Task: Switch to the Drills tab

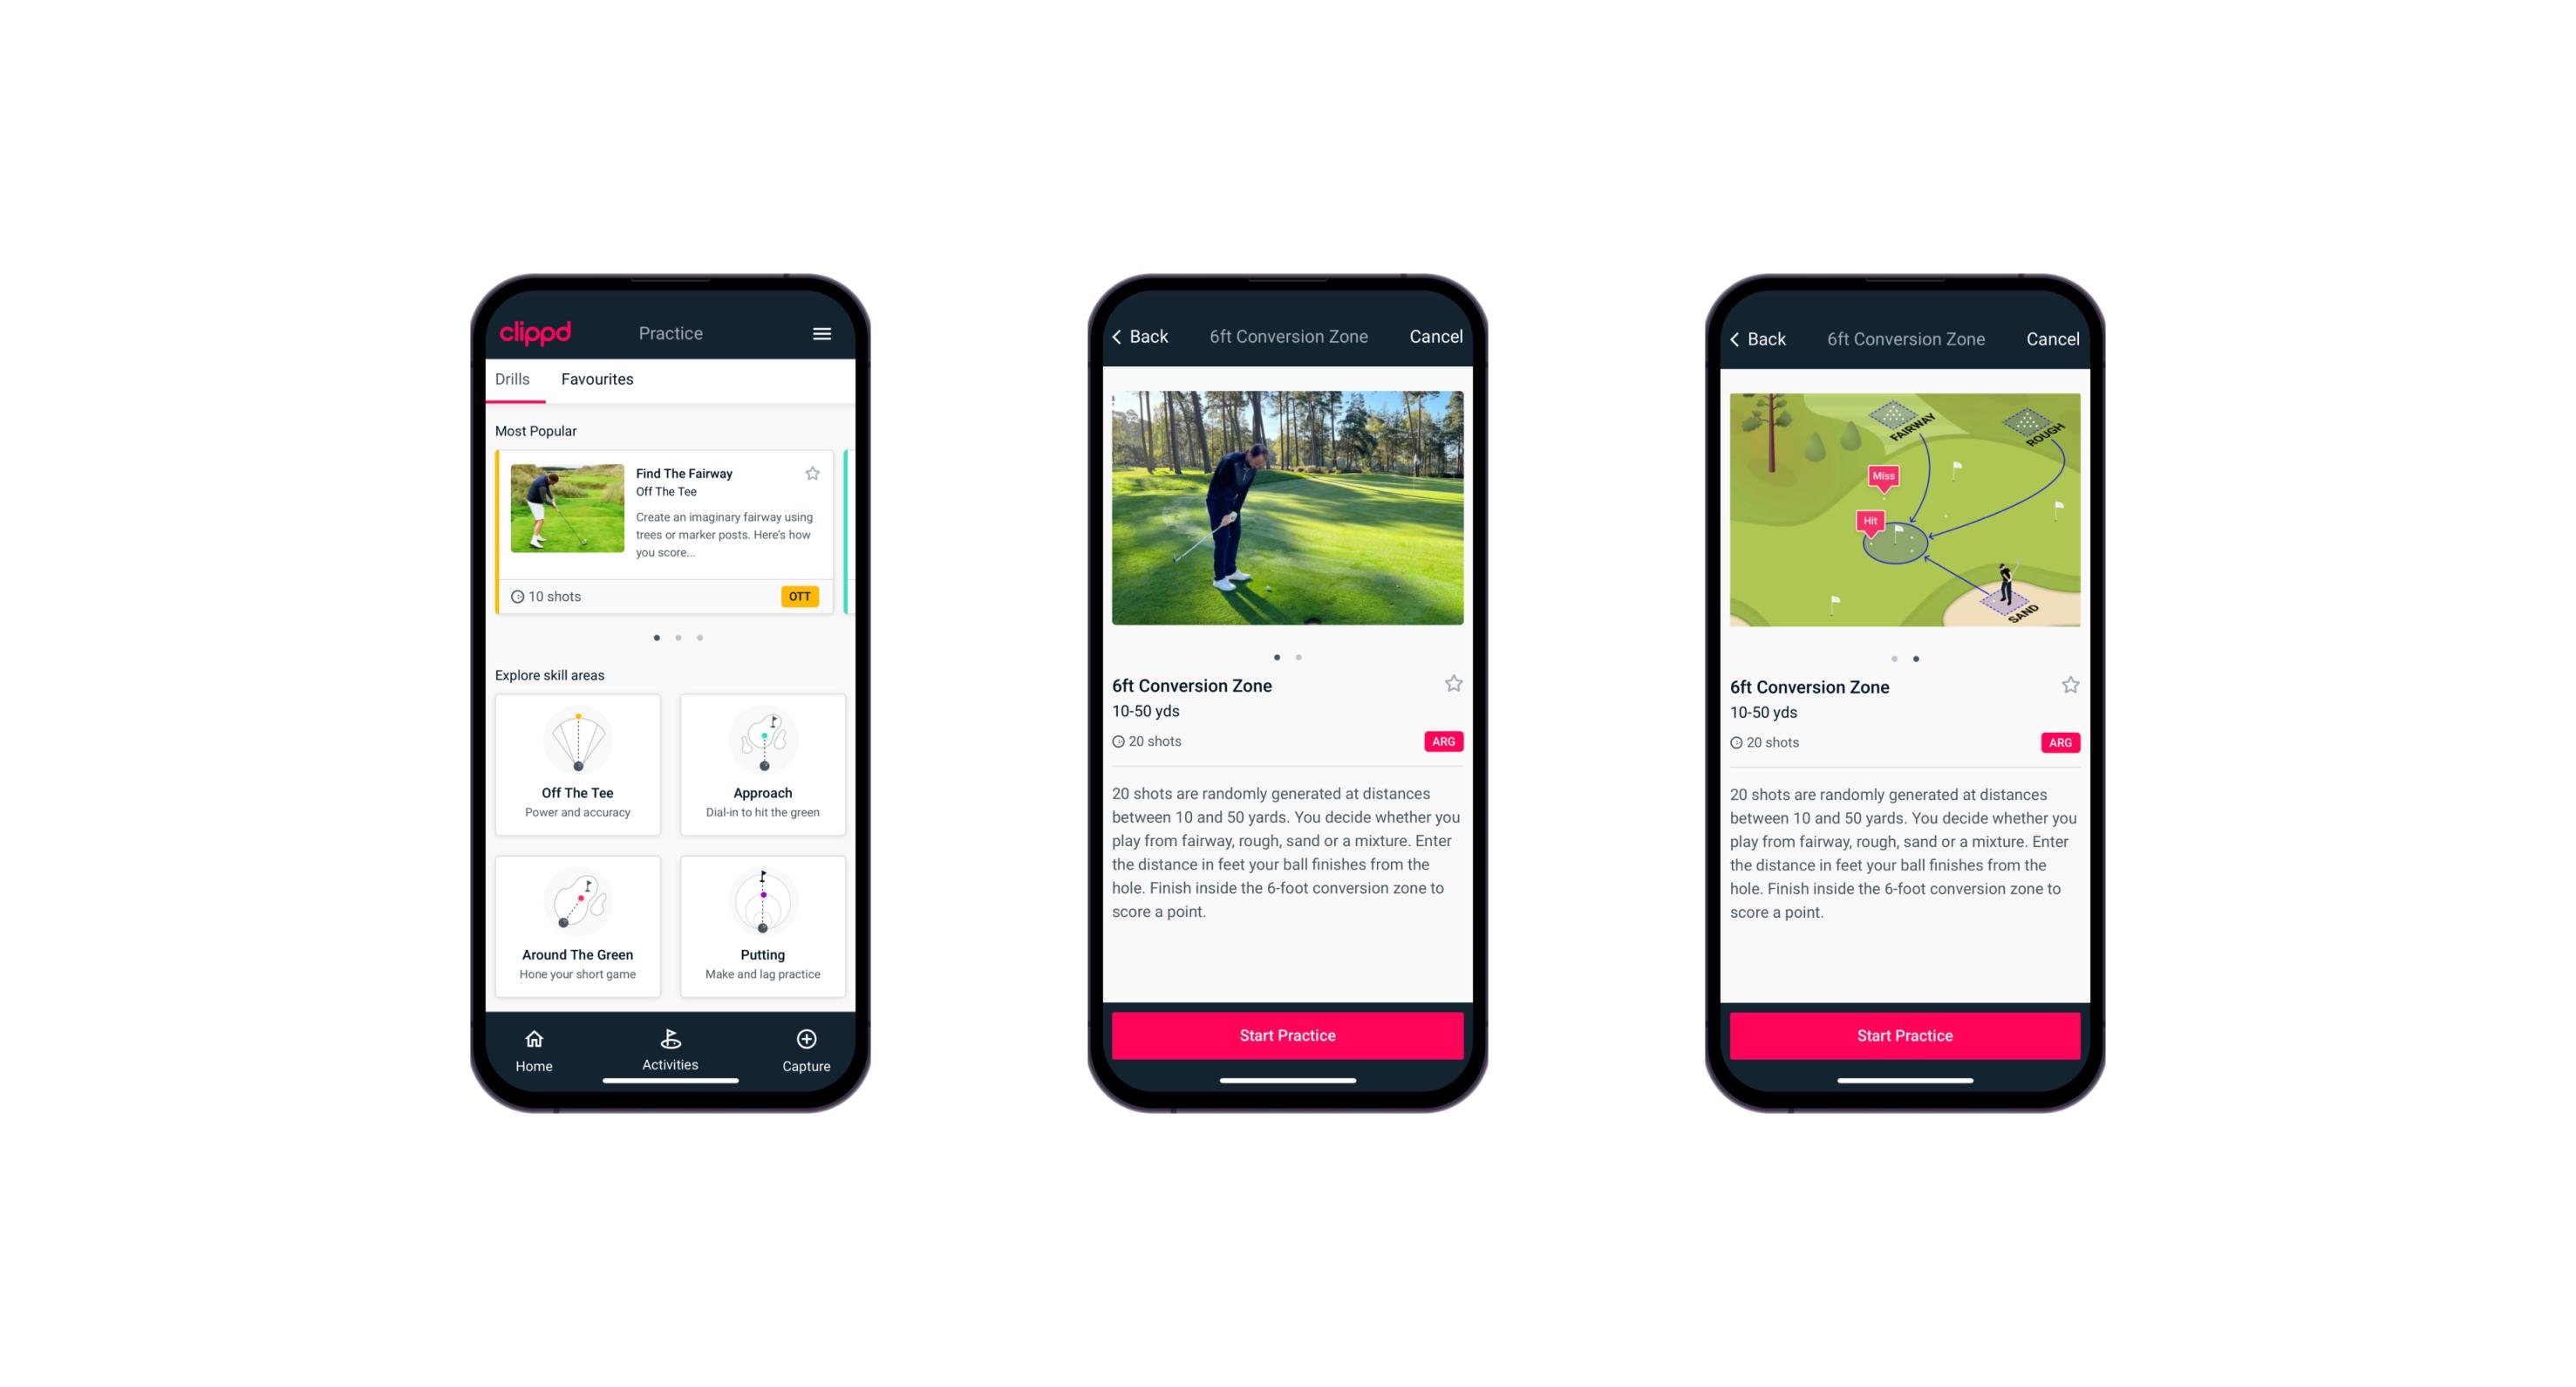Action: pyautogui.click(x=512, y=381)
